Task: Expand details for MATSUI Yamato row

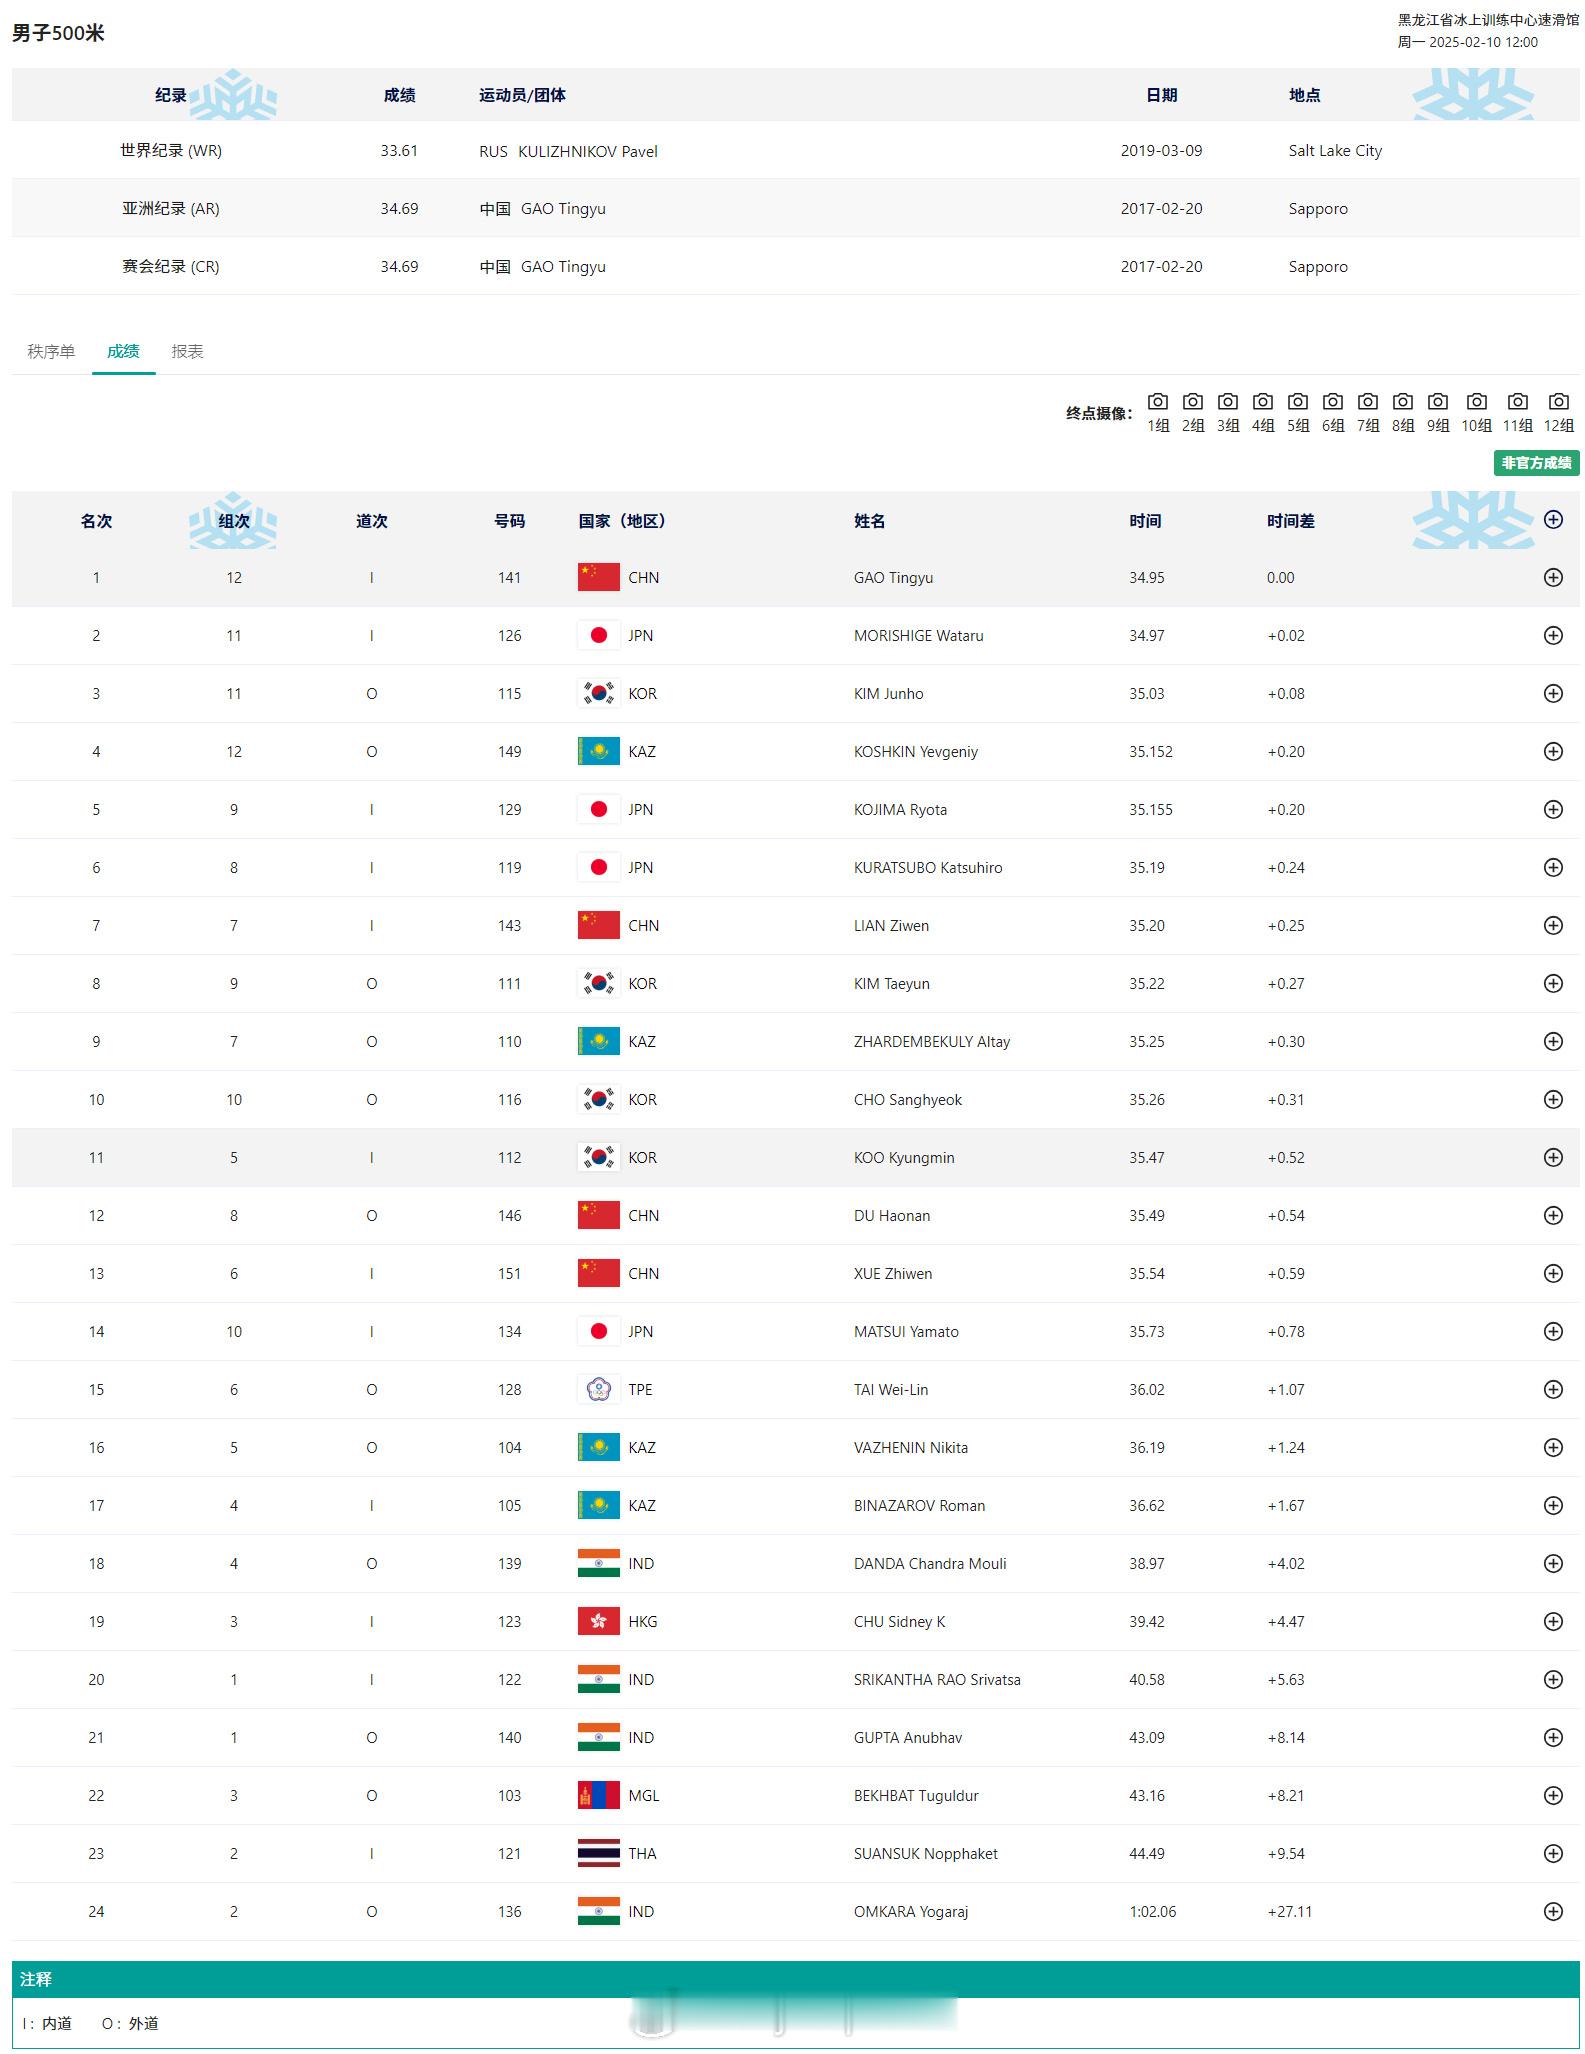Action: [1553, 1331]
